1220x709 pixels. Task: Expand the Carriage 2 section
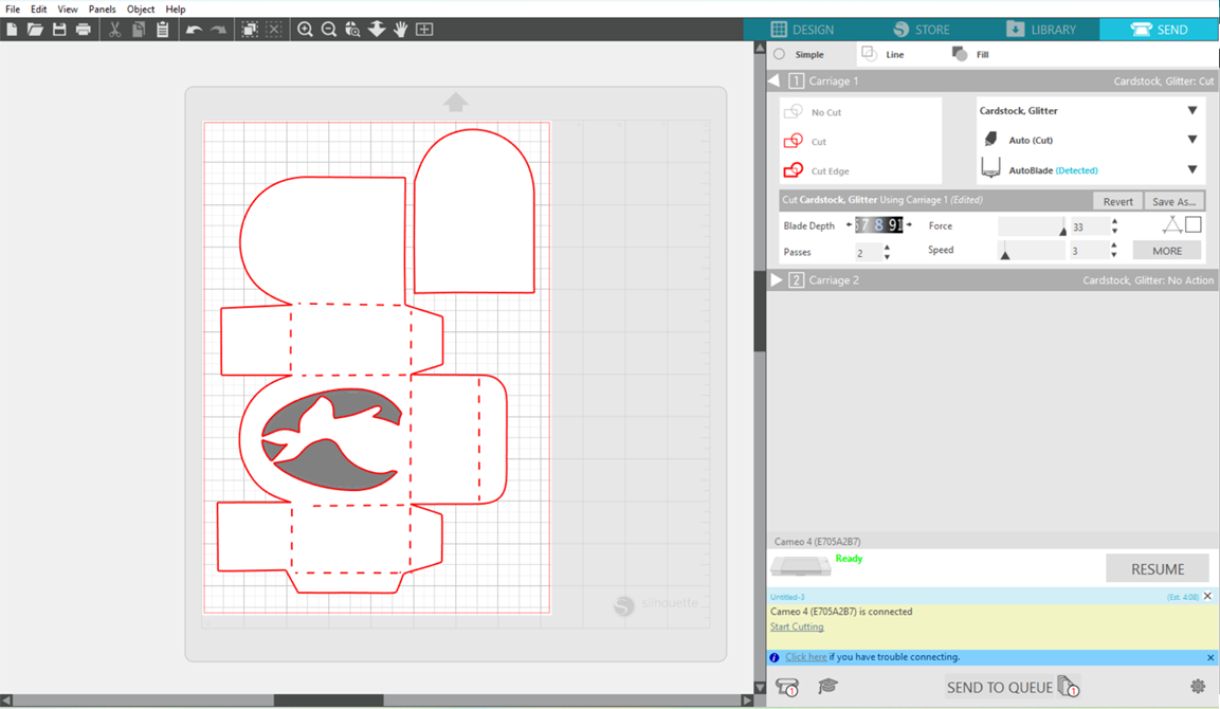(777, 280)
